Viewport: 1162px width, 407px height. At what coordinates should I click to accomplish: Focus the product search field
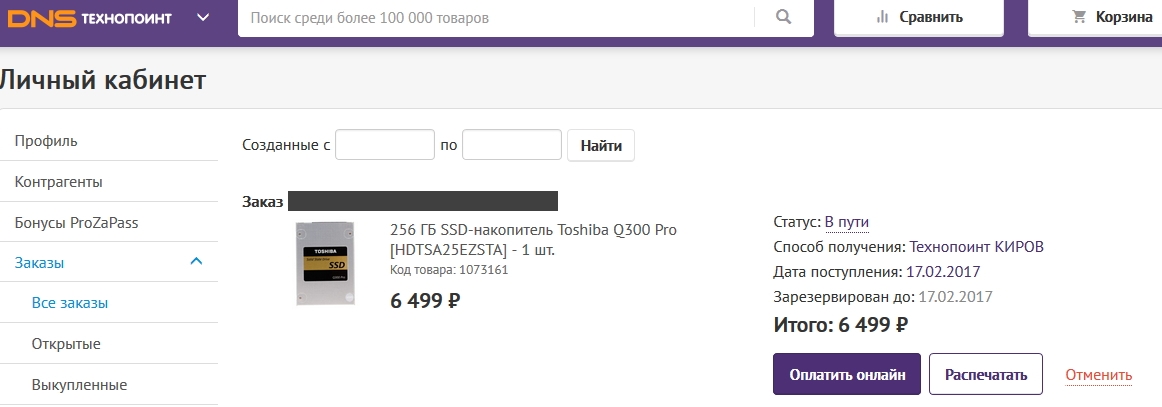[x=495, y=17]
